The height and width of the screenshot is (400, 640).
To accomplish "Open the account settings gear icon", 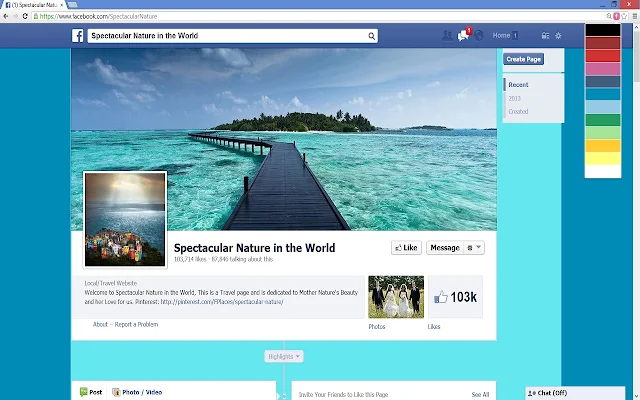I will click(558, 36).
